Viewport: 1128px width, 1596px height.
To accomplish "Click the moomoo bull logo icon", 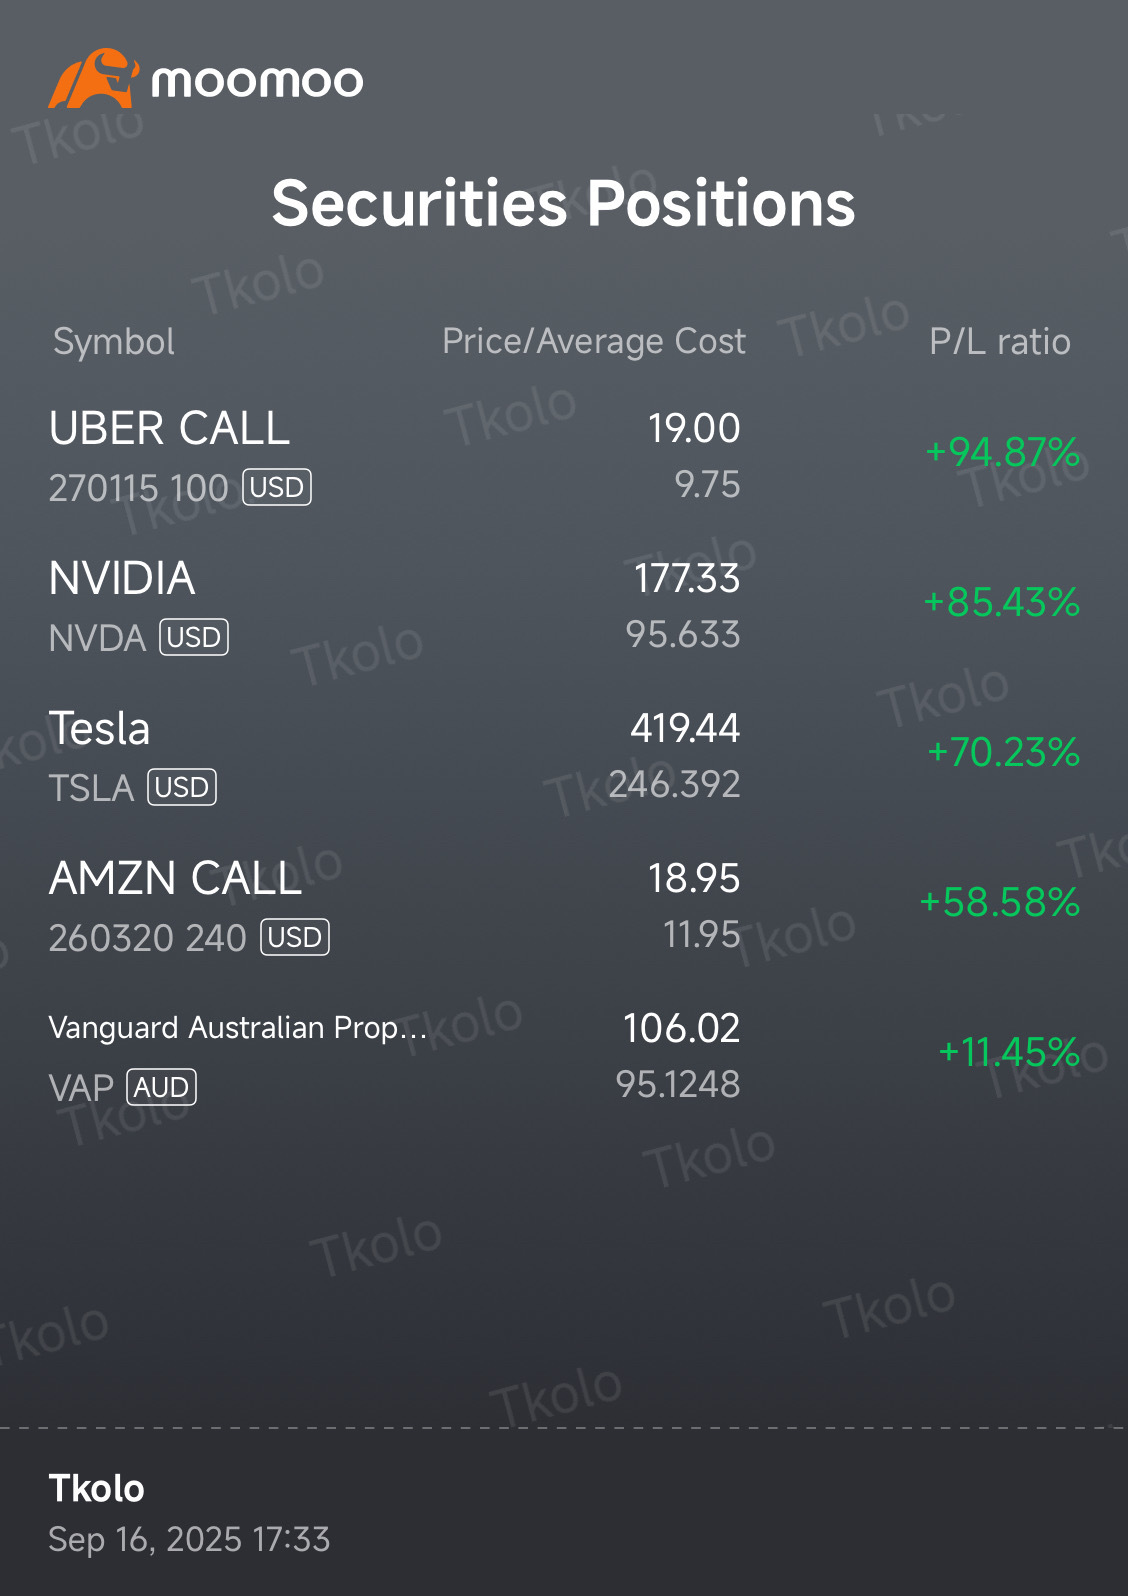I will 93,79.
